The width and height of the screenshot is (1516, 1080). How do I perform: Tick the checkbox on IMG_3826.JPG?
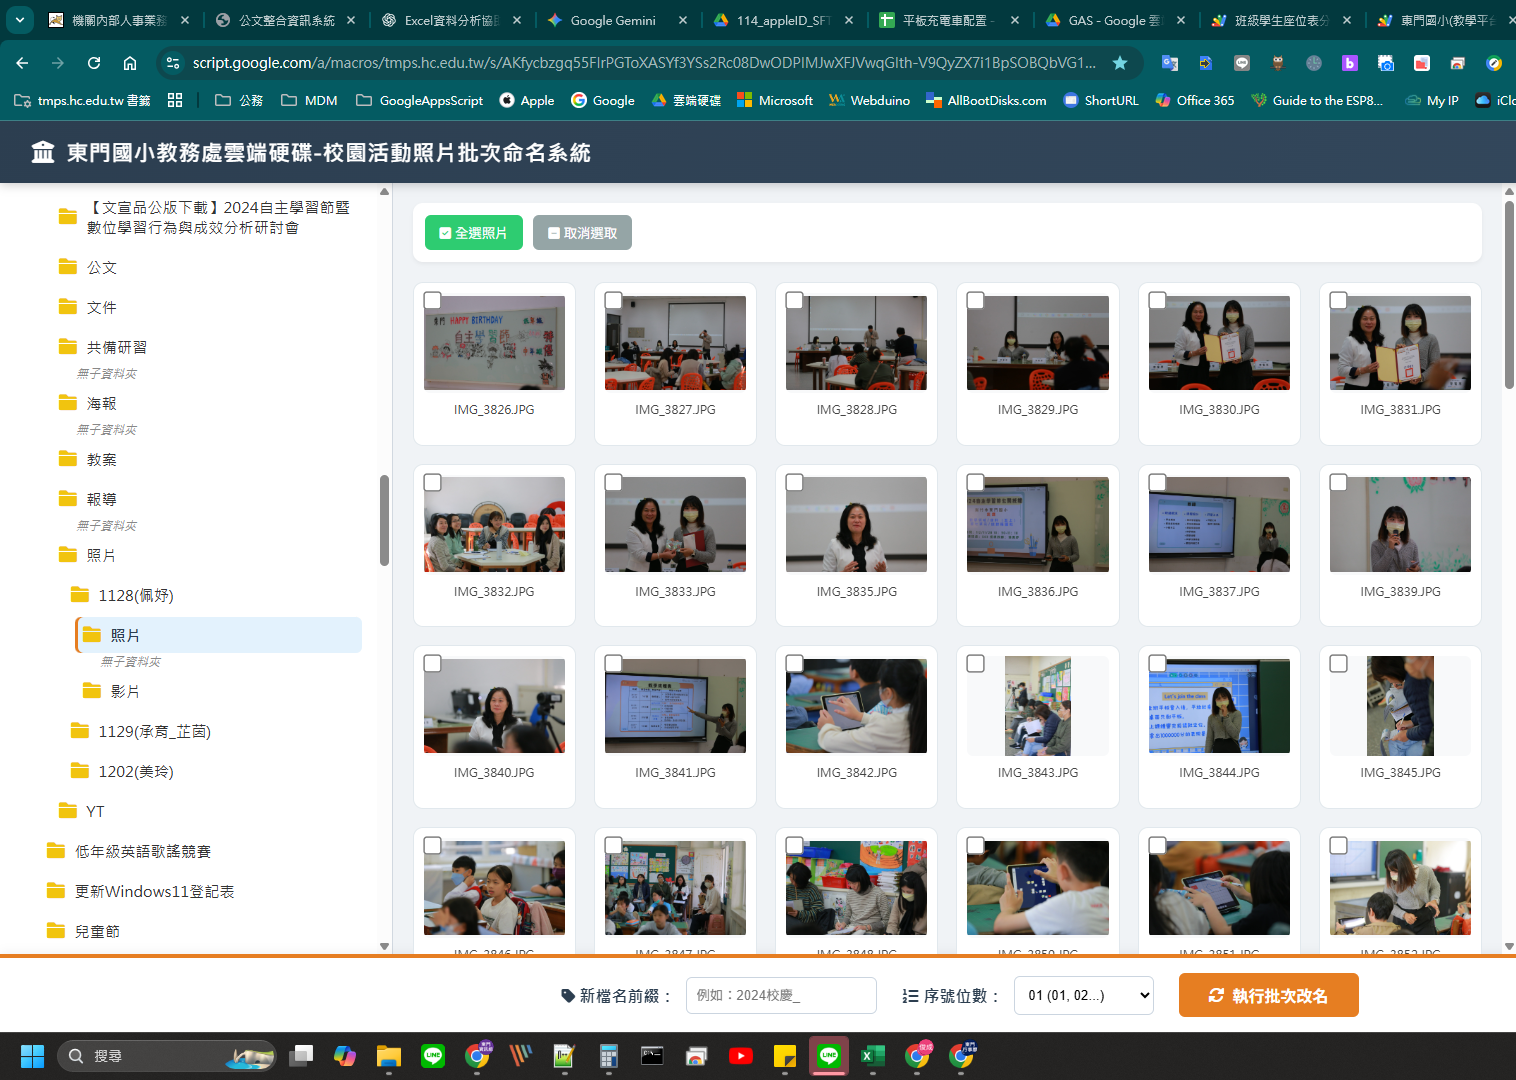coord(433,301)
